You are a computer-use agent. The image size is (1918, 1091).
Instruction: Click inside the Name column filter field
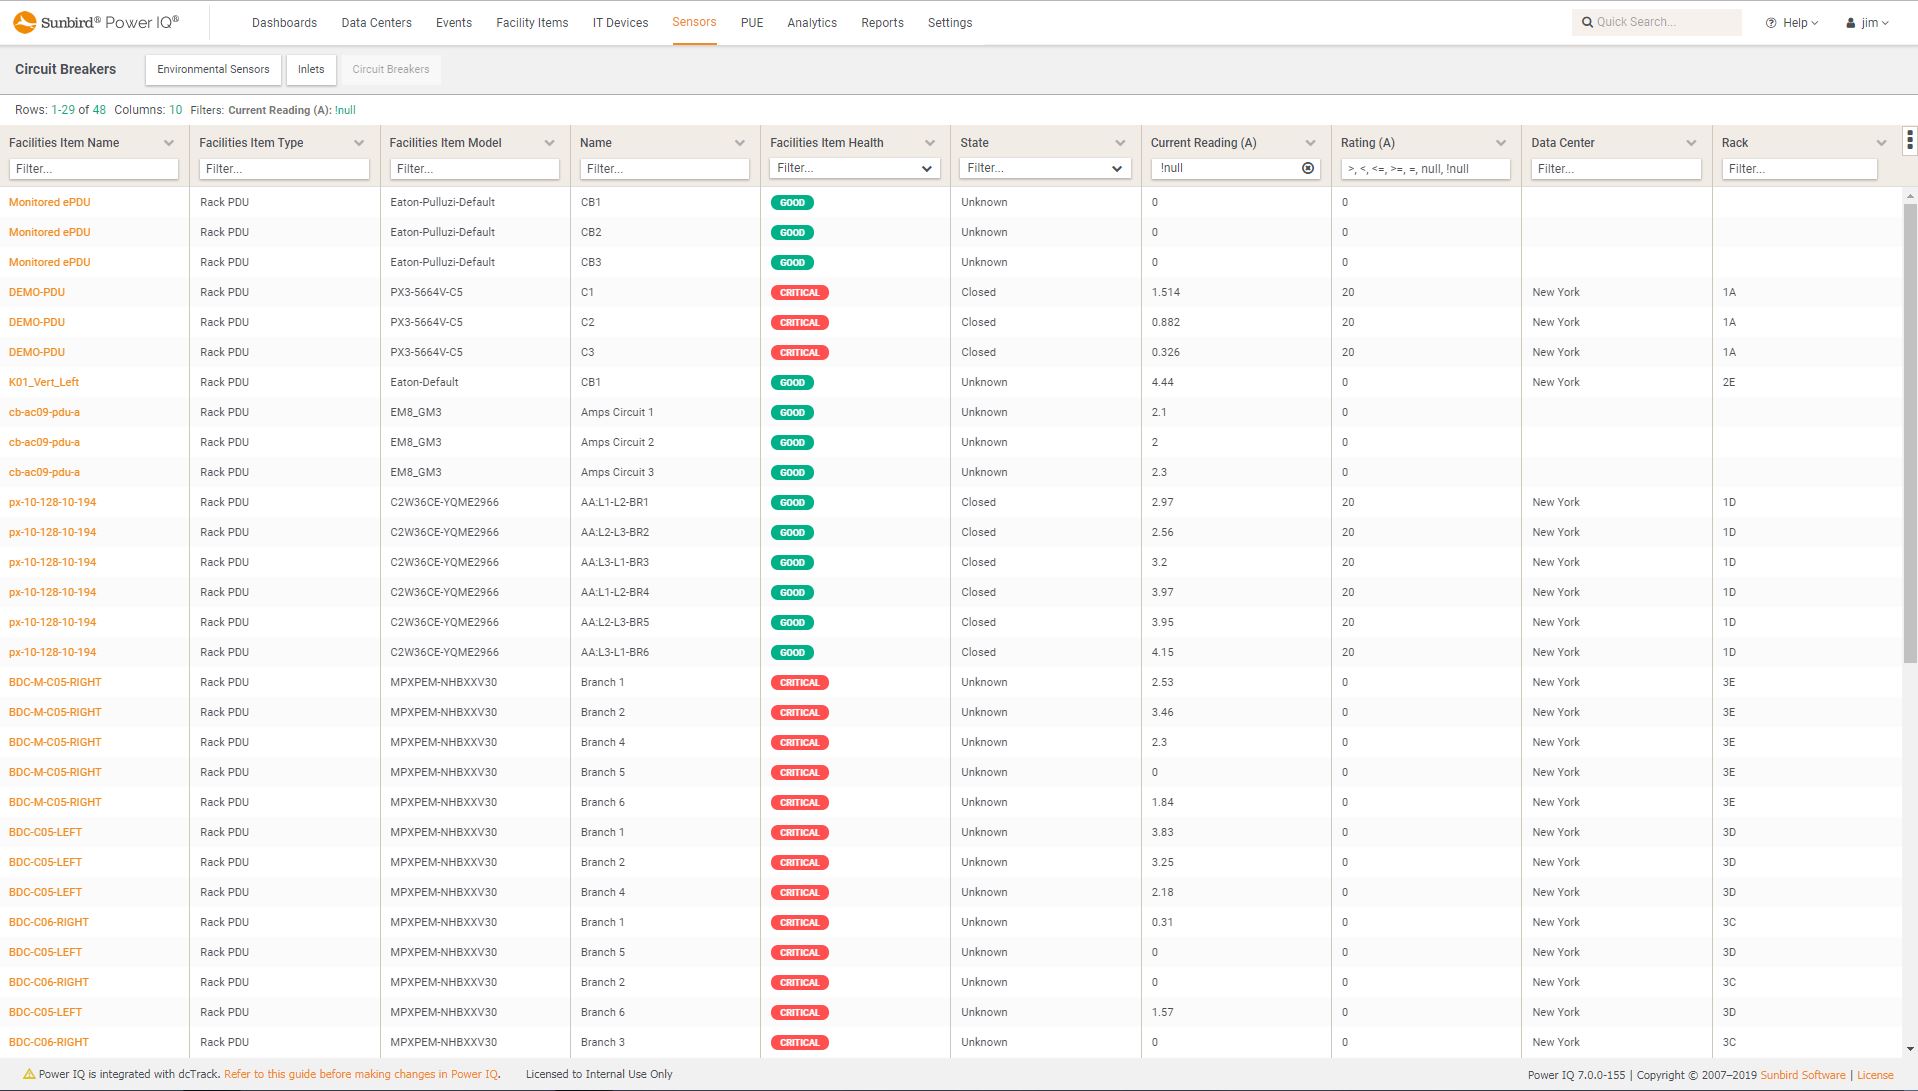coord(664,167)
